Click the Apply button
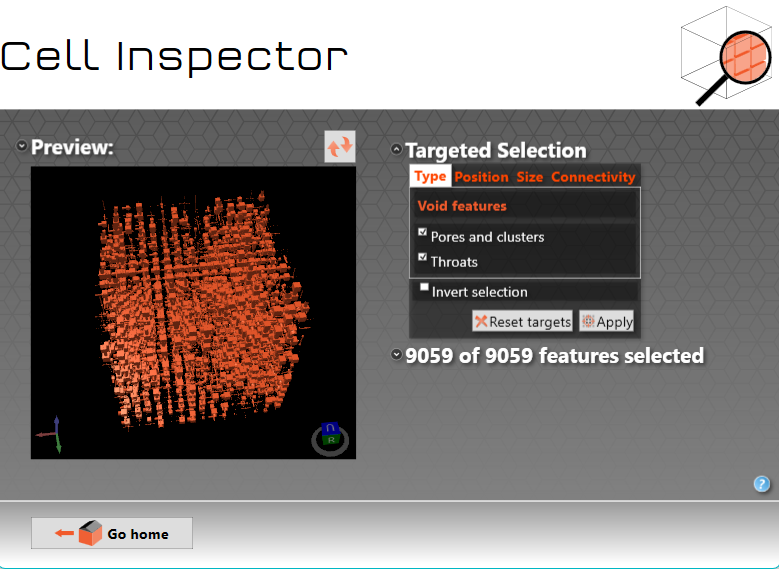The height and width of the screenshot is (569, 779). [x=607, y=322]
